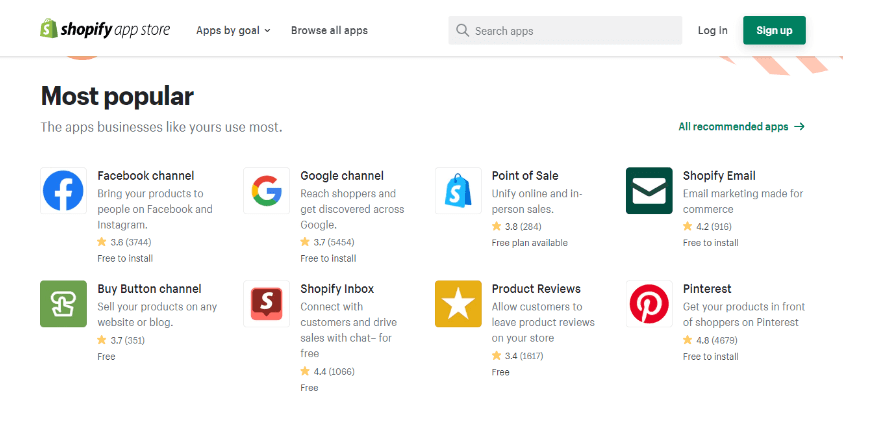Click 'Free plan available' under Point of Sale

(x=529, y=243)
